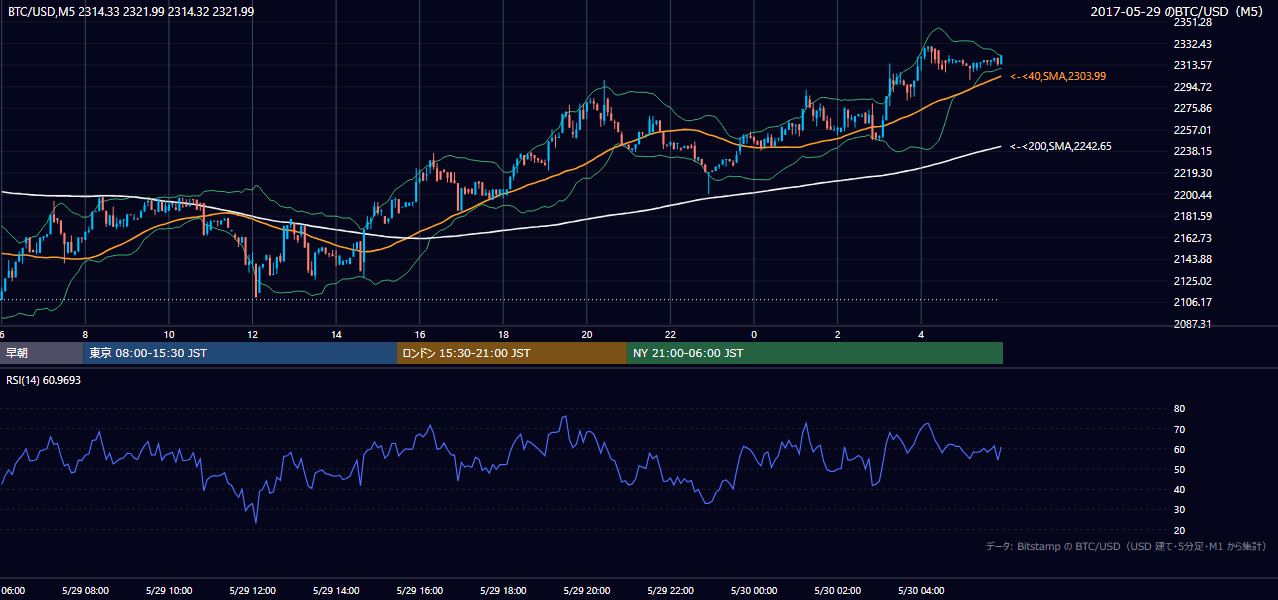
Task: Click hour tick 4 under price chart
Action: pyautogui.click(x=921, y=334)
